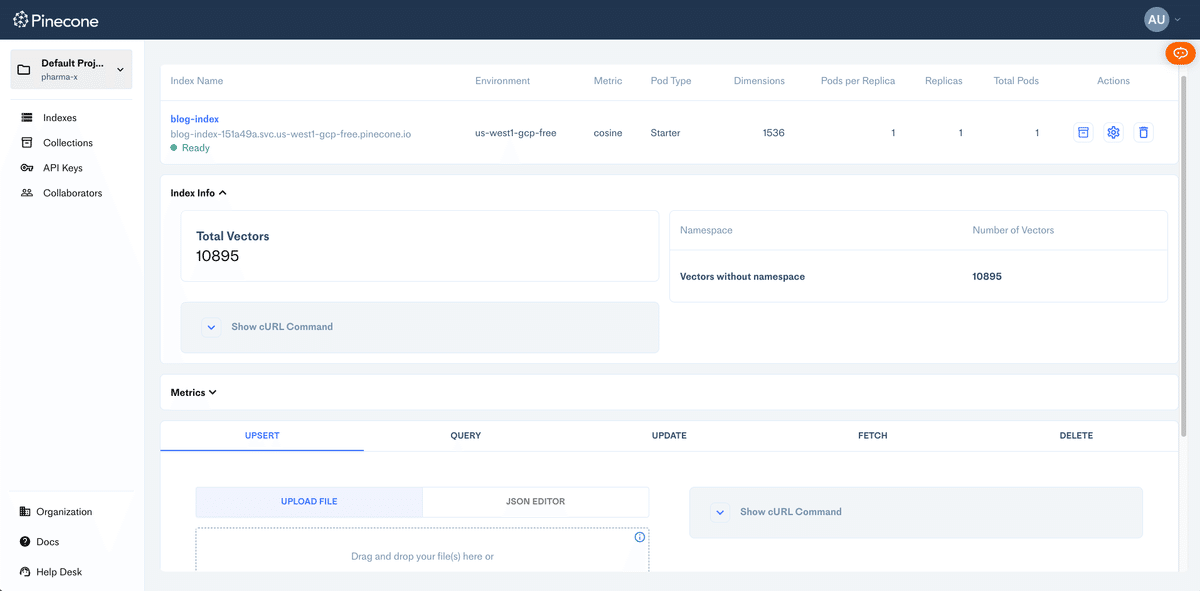Delete blog-index using trash icon
The height and width of the screenshot is (591, 1200).
click(x=1144, y=132)
